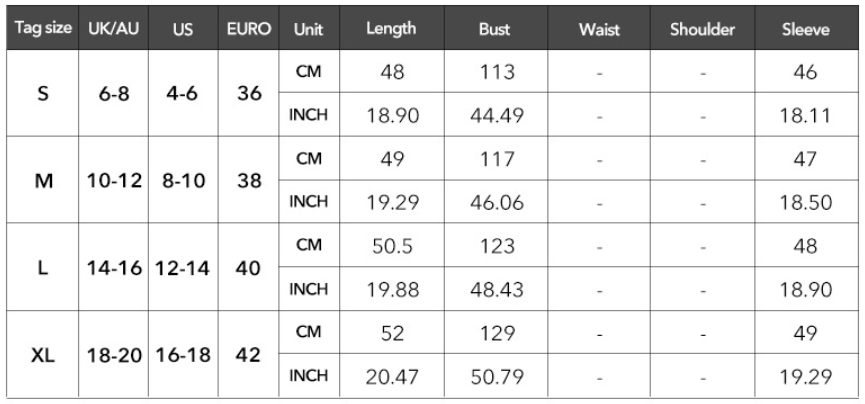Click the Length column header
Screen dimensions: 865x404
coord(392,28)
